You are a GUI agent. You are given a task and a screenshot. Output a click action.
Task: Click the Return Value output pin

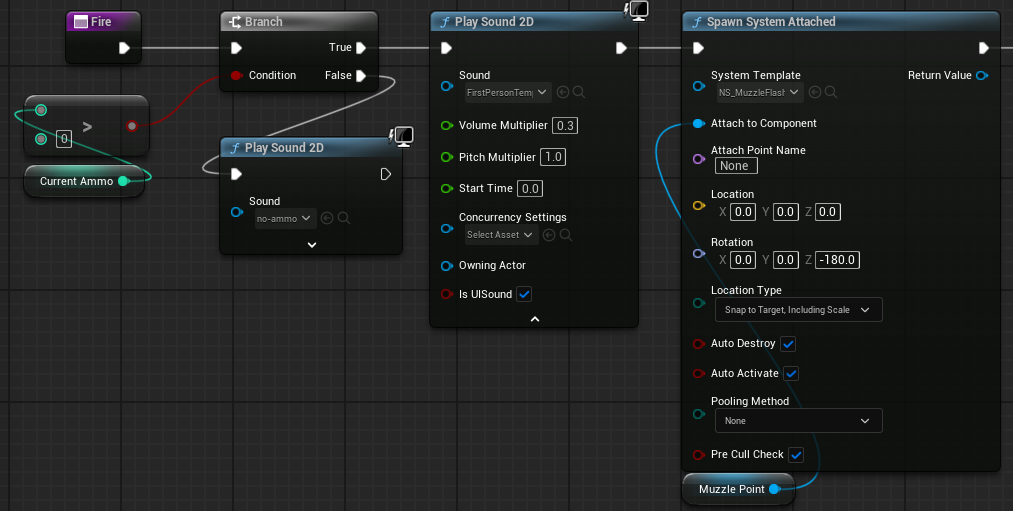[982, 76]
